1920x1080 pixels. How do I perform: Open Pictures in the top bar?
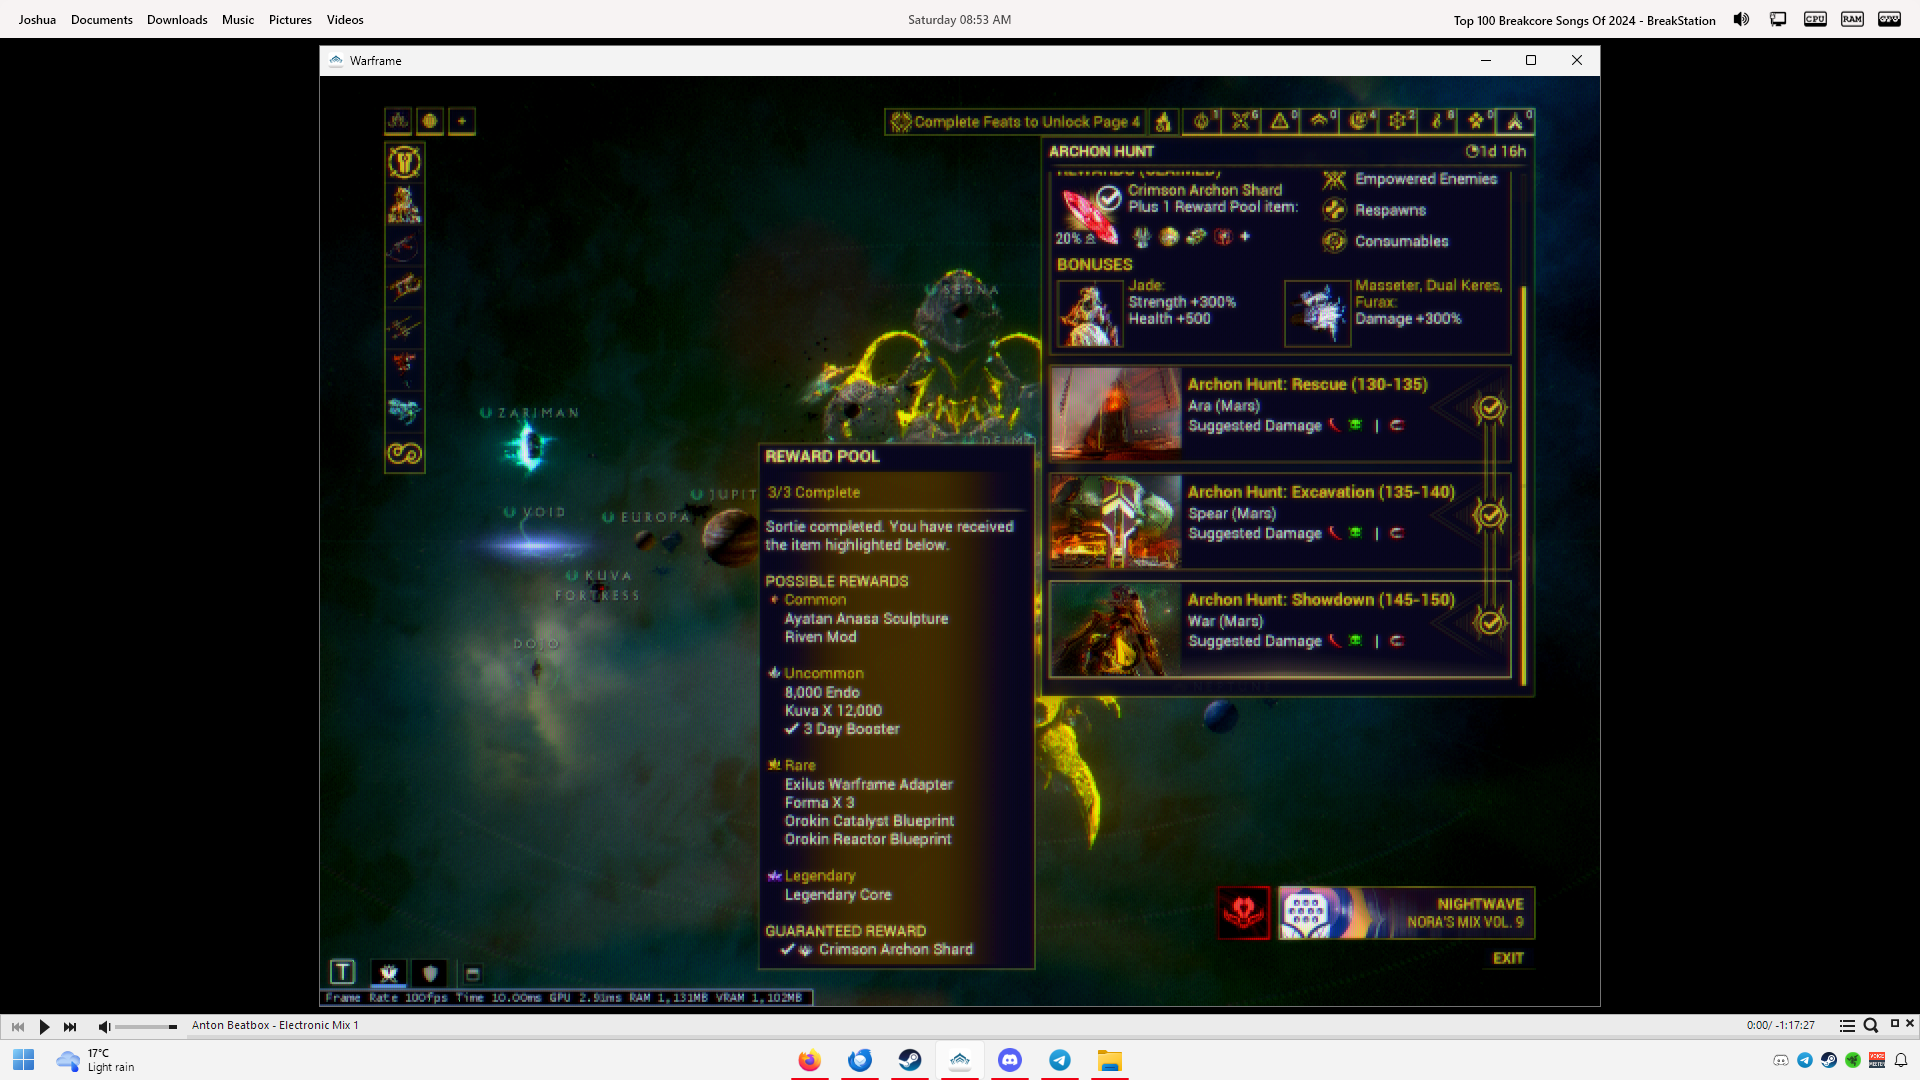pyautogui.click(x=290, y=19)
